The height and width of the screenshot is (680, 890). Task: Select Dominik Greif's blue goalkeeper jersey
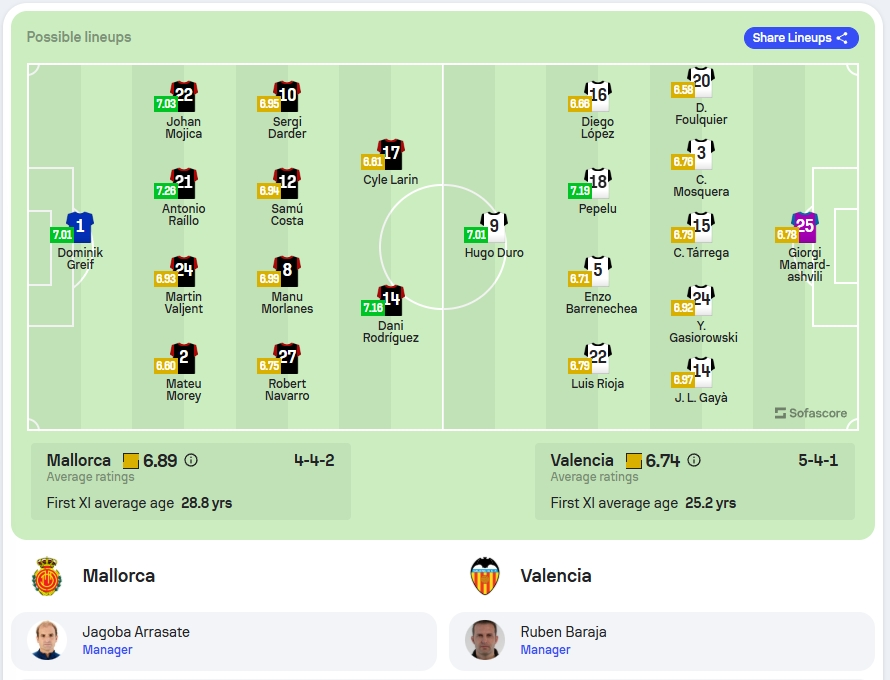(80, 227)
